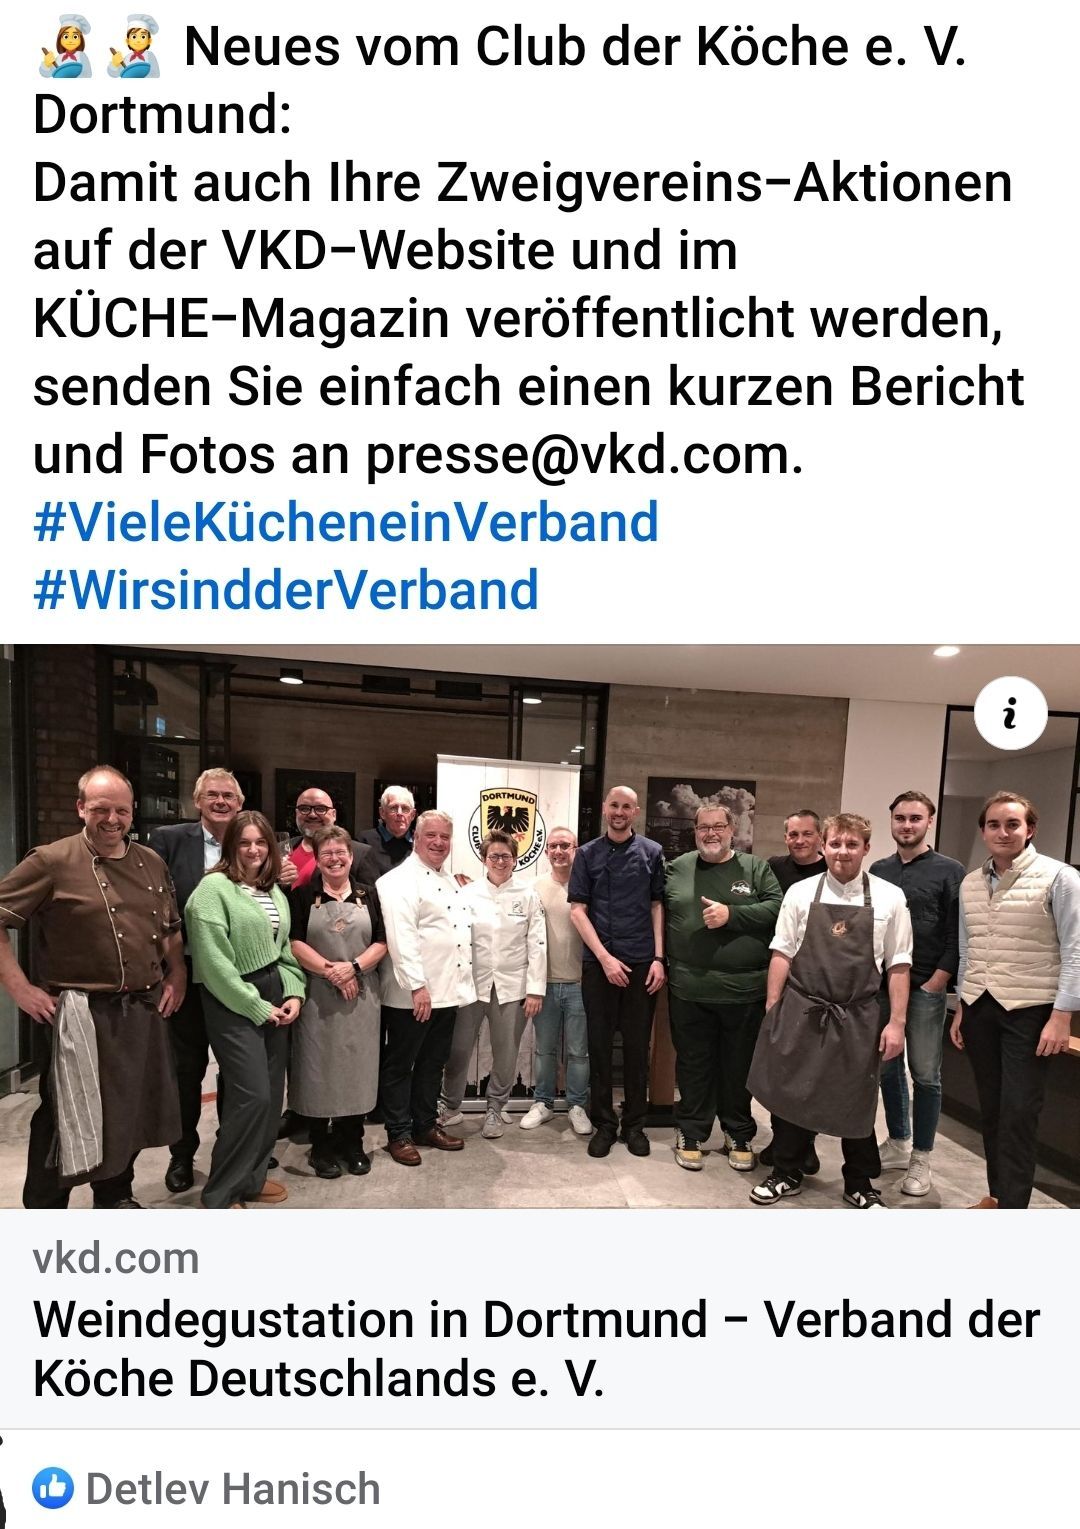Click the vkd.com domain label
The image size is (1080, 1529).
(116, 1258)
